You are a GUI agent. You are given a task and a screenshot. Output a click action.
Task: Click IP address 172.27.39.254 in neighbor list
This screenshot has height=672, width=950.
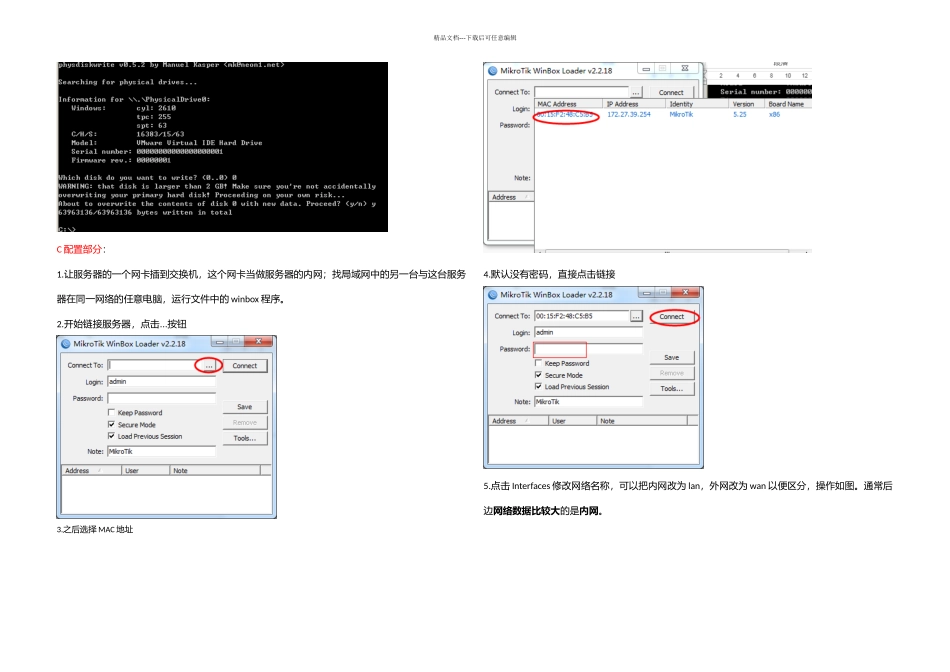pyautogui.click(x=629, y=115)
